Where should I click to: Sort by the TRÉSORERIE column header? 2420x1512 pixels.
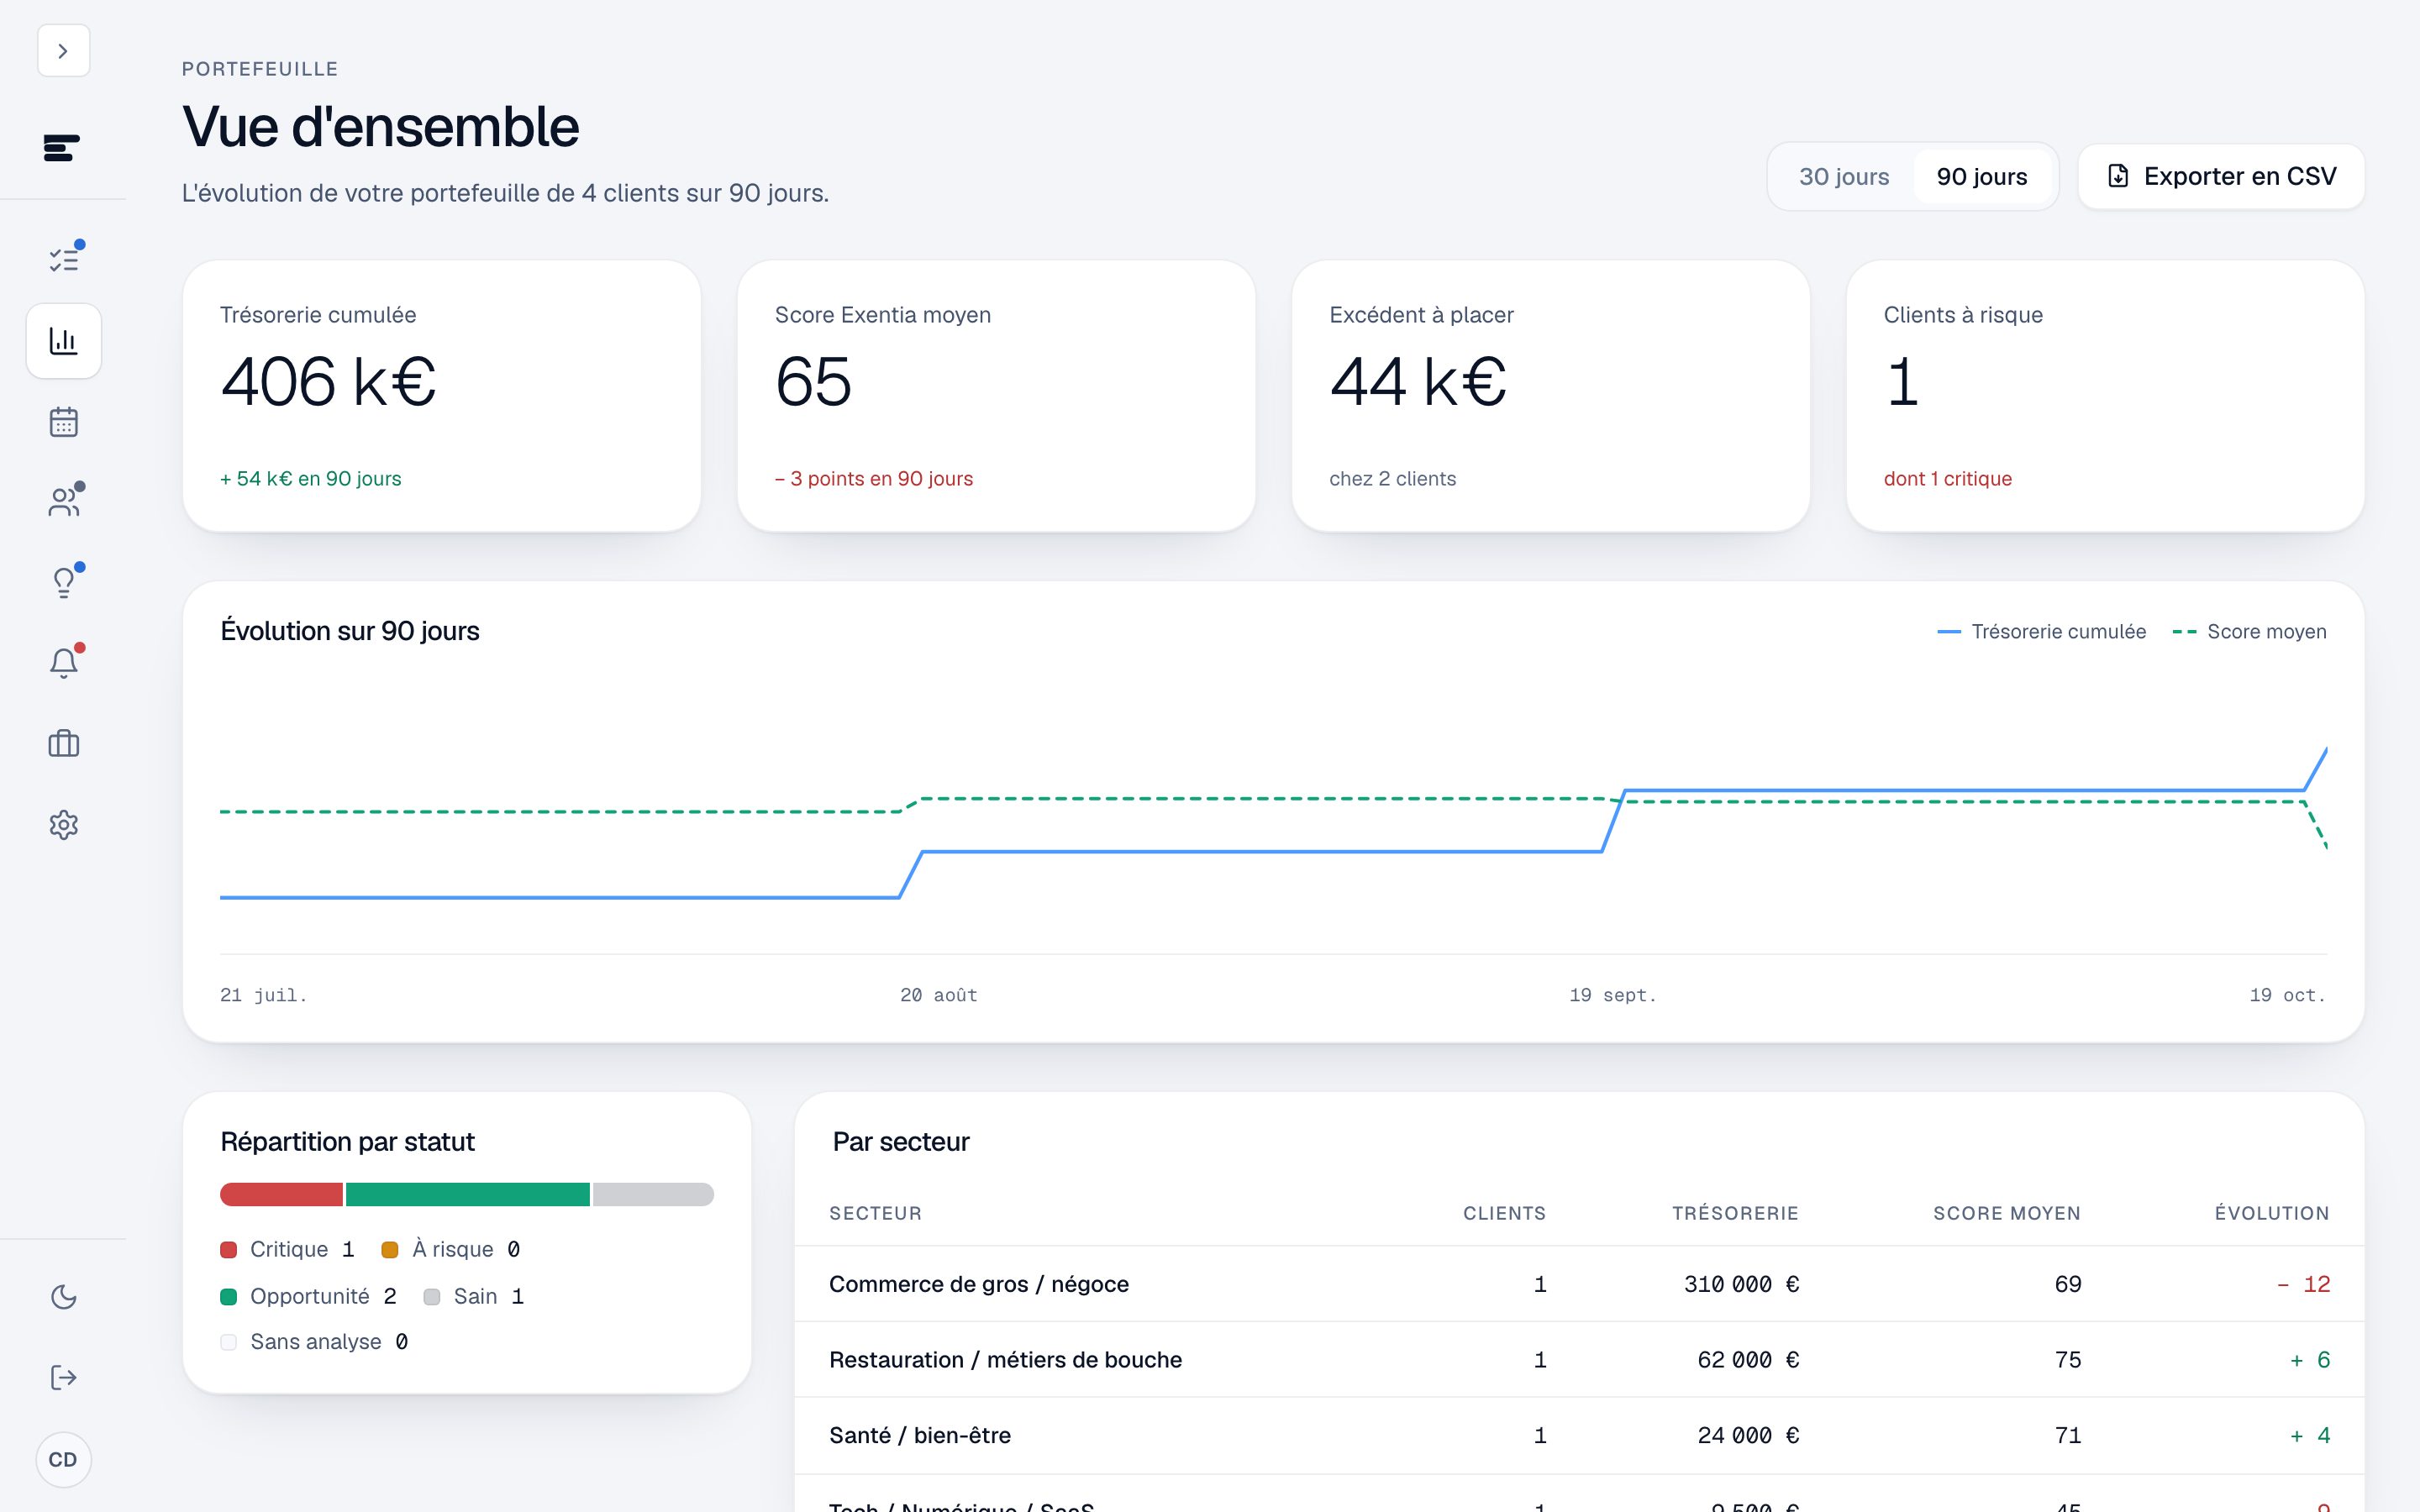[1735, 1213]
